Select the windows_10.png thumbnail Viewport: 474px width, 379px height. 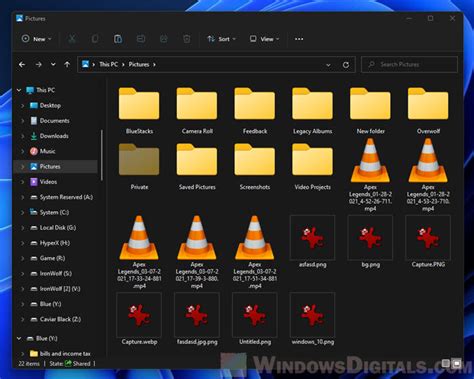(313, 319)
